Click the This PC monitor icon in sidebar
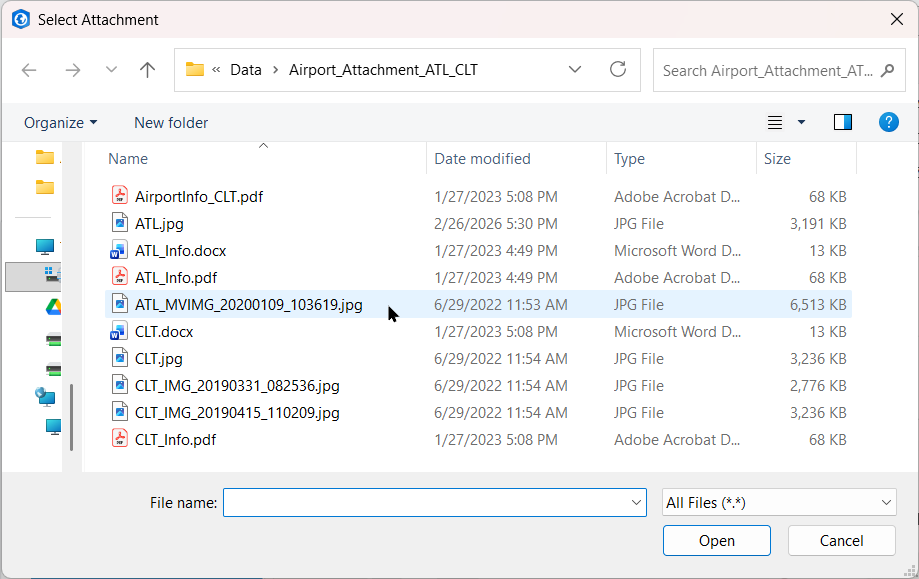 coord(45,247)
